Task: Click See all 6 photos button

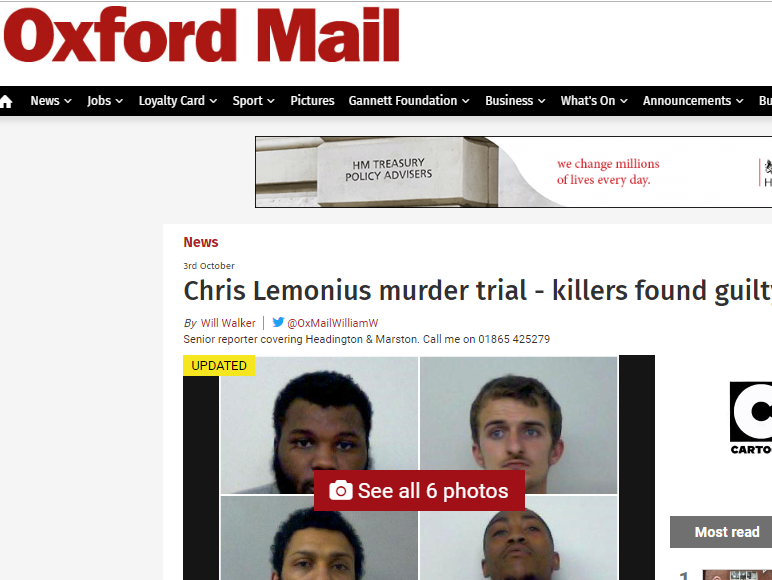Action: click(x=419, y=490)
